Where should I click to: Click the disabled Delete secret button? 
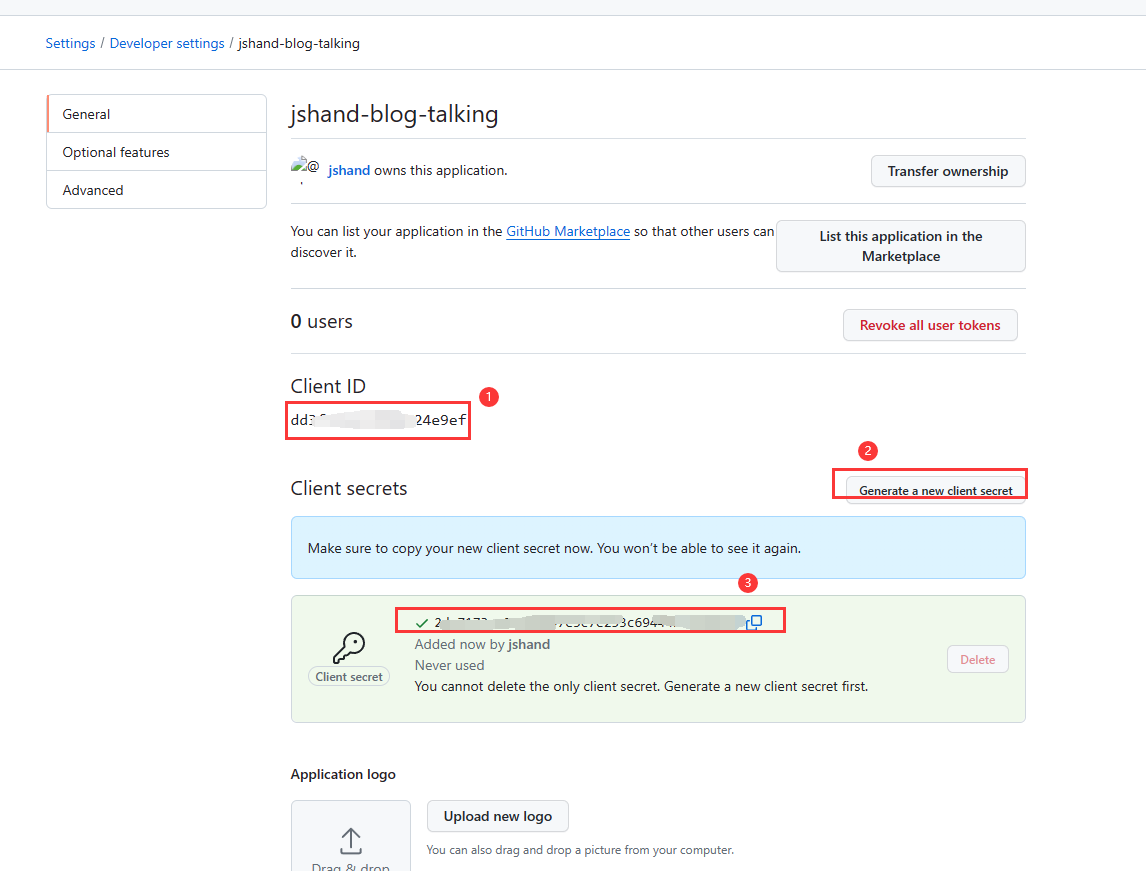(978, 659)
